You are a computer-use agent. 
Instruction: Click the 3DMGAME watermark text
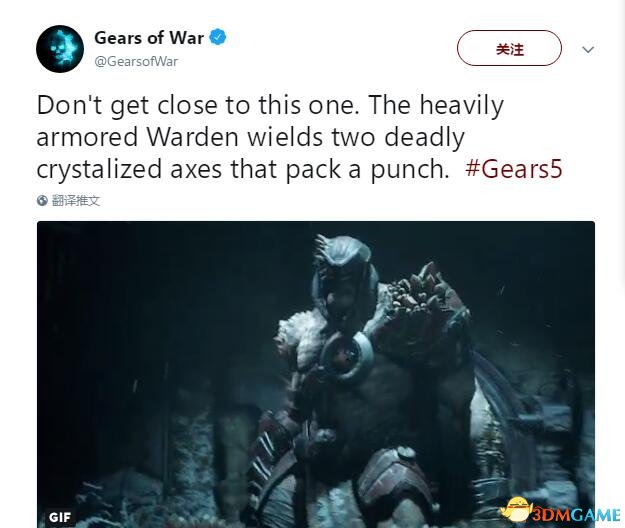pos(576,514)
